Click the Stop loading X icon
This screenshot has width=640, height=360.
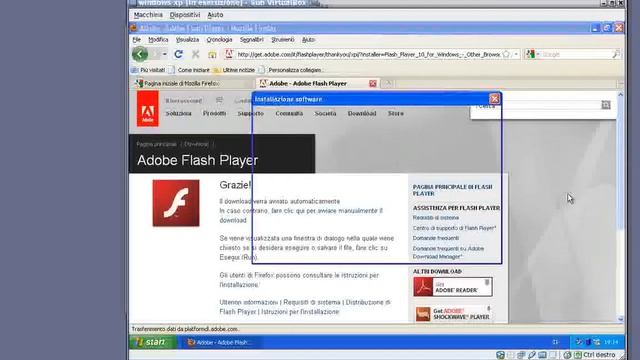196,54
